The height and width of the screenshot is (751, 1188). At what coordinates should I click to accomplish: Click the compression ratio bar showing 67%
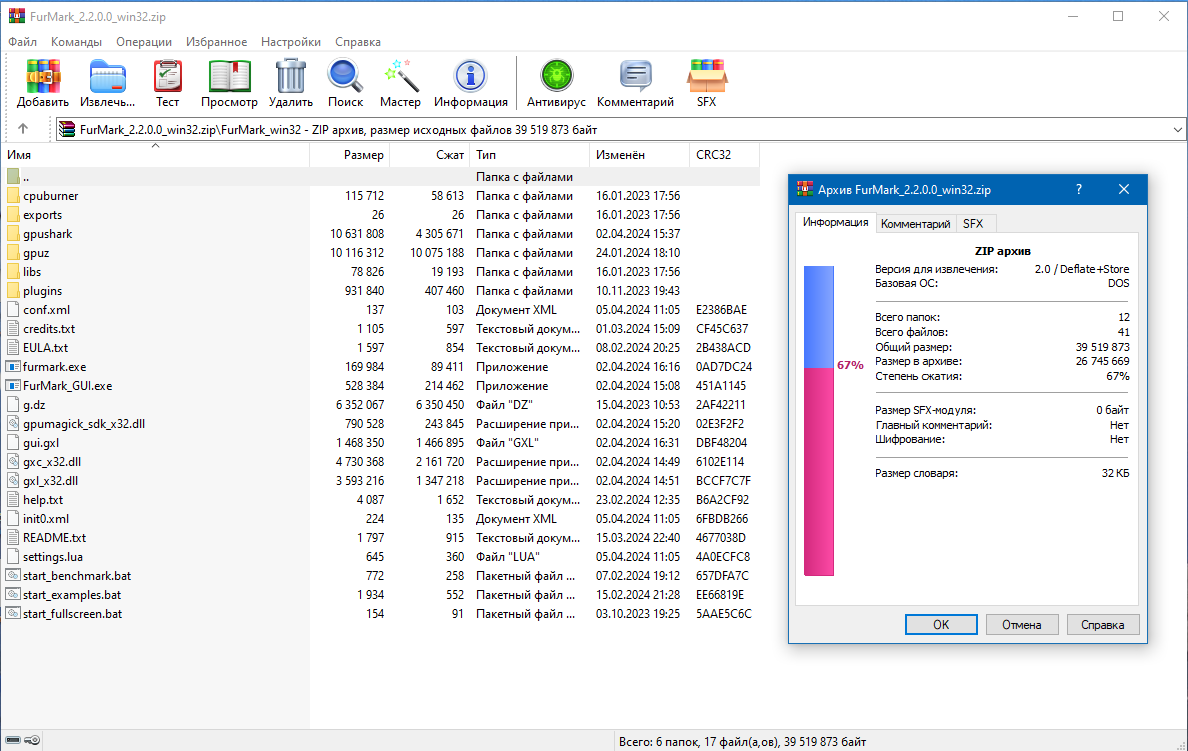coord(819,420)
